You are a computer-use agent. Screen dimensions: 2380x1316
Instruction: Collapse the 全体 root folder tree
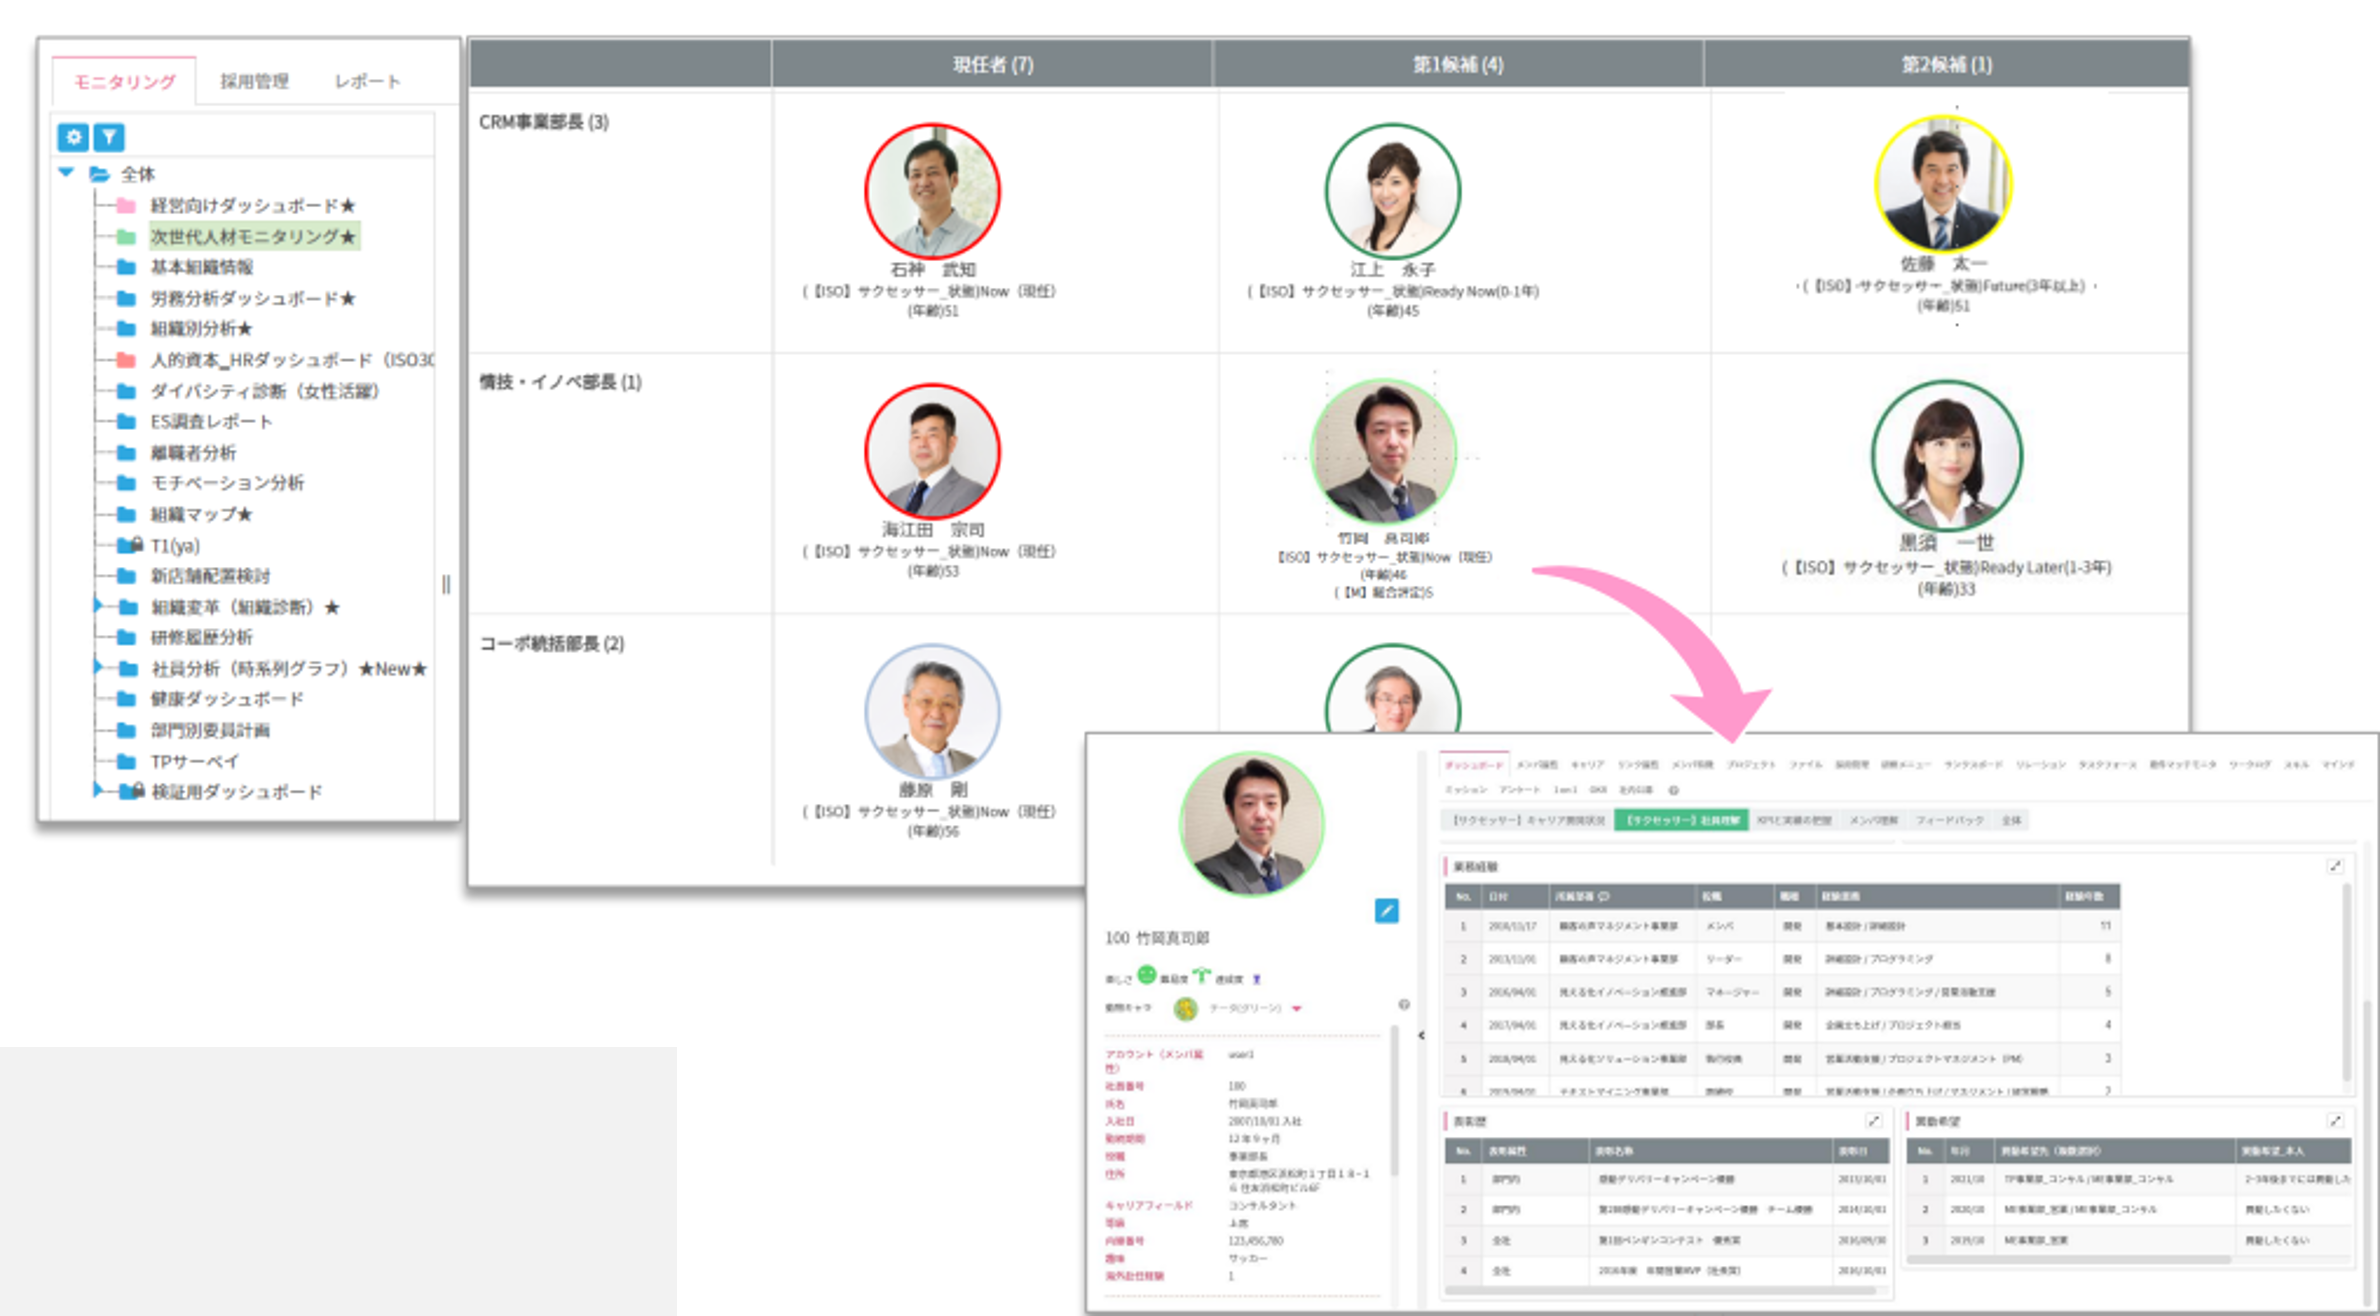67,172
